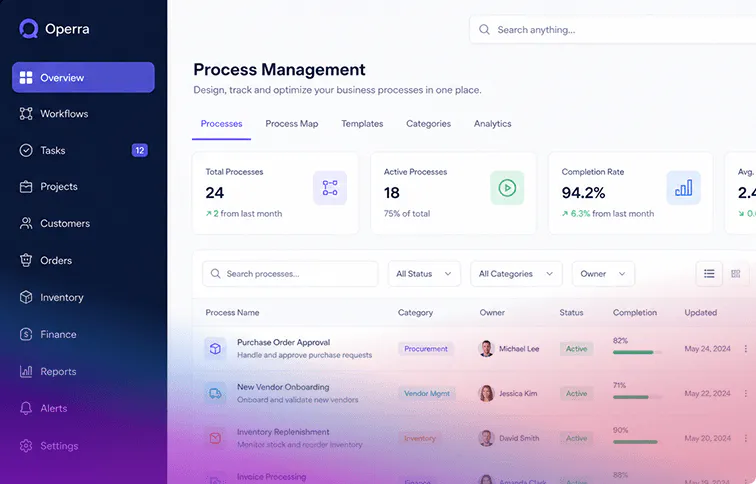The image size is (756, 484).
Task: Open Finance dollar icon
Action: [x=26, y=334]
